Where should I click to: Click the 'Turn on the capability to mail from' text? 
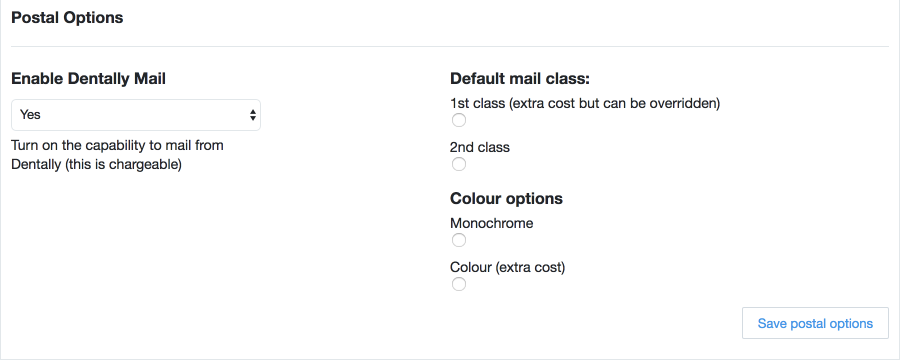click(x=117, y=145)
